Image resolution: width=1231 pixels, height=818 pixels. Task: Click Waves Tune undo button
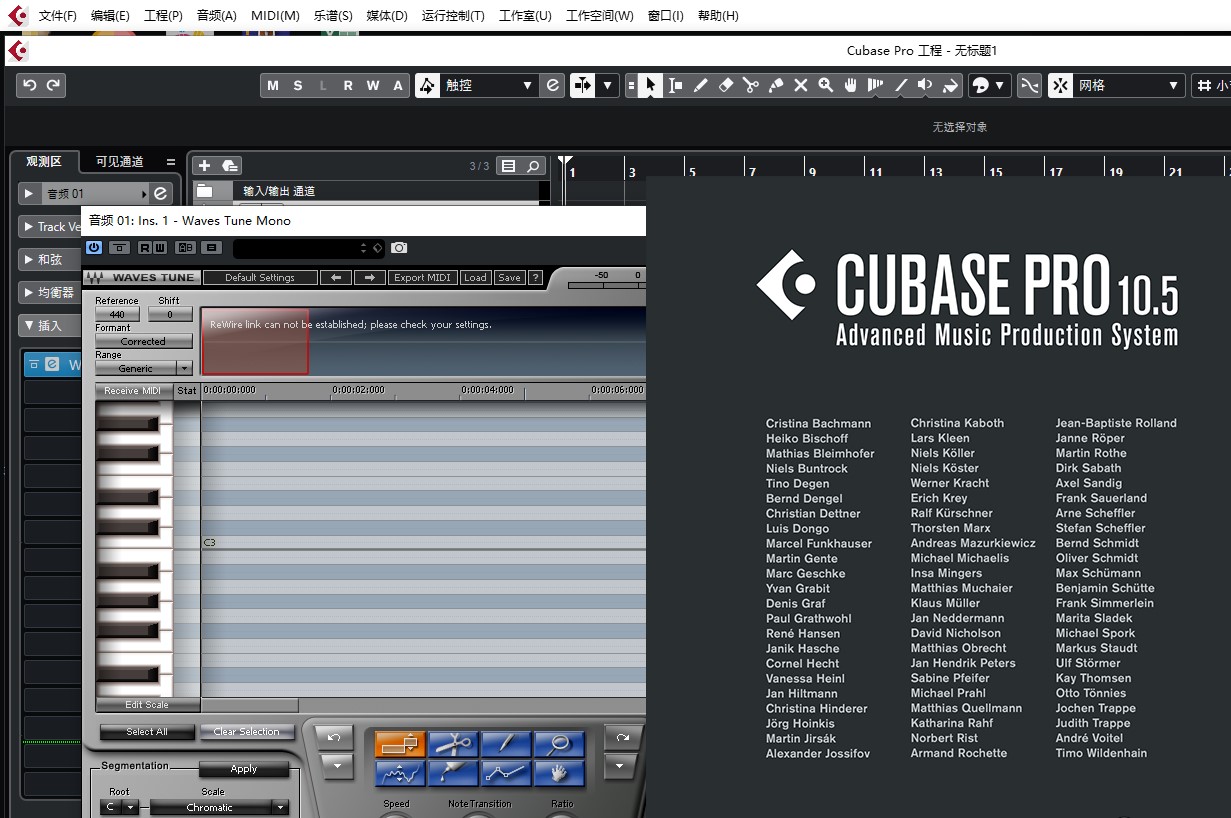point(334,738)
